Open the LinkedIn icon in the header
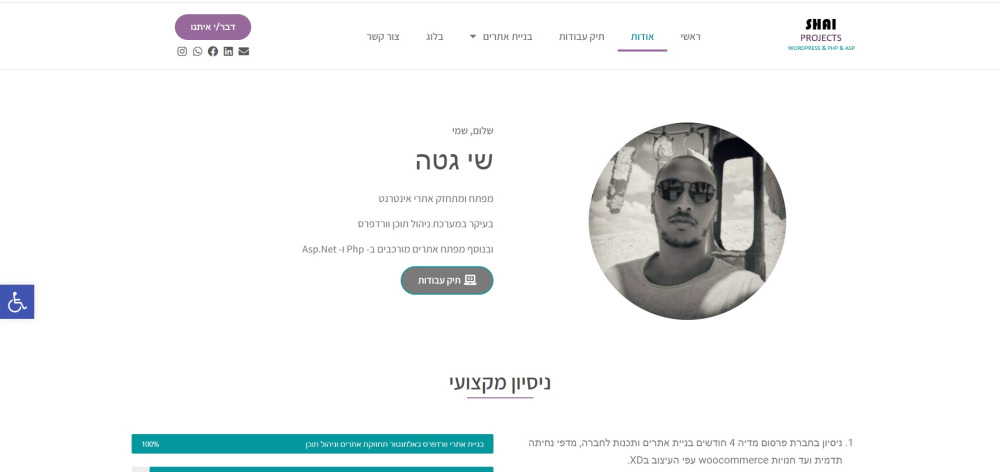The width and height of the screenshot is (1000, 472). 228,52
